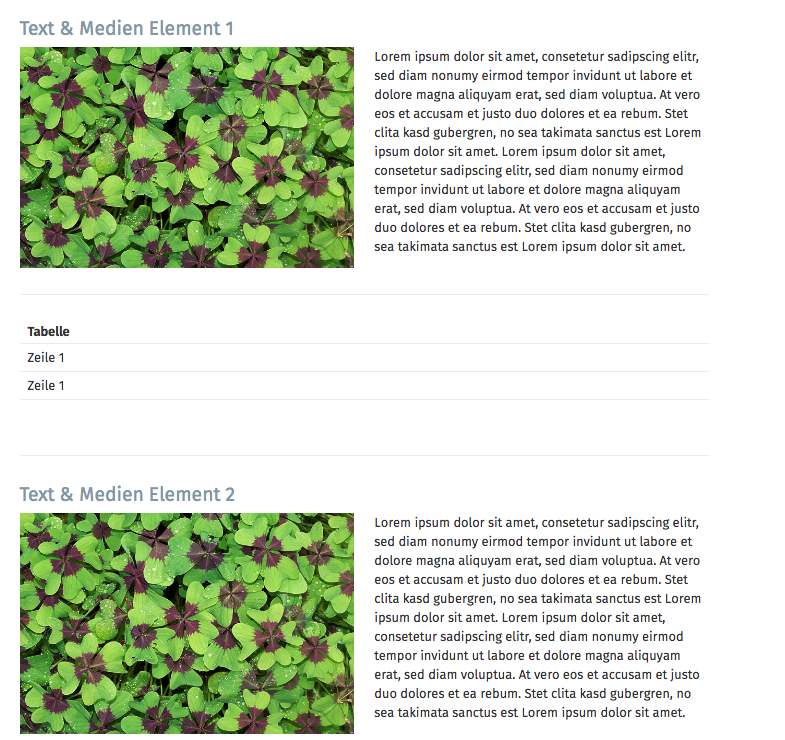Image resolution: width=785 pixels, height=740 pixels.
Task: Click the first word "Lorem" of the second paragraph
Action: [394, 523]
